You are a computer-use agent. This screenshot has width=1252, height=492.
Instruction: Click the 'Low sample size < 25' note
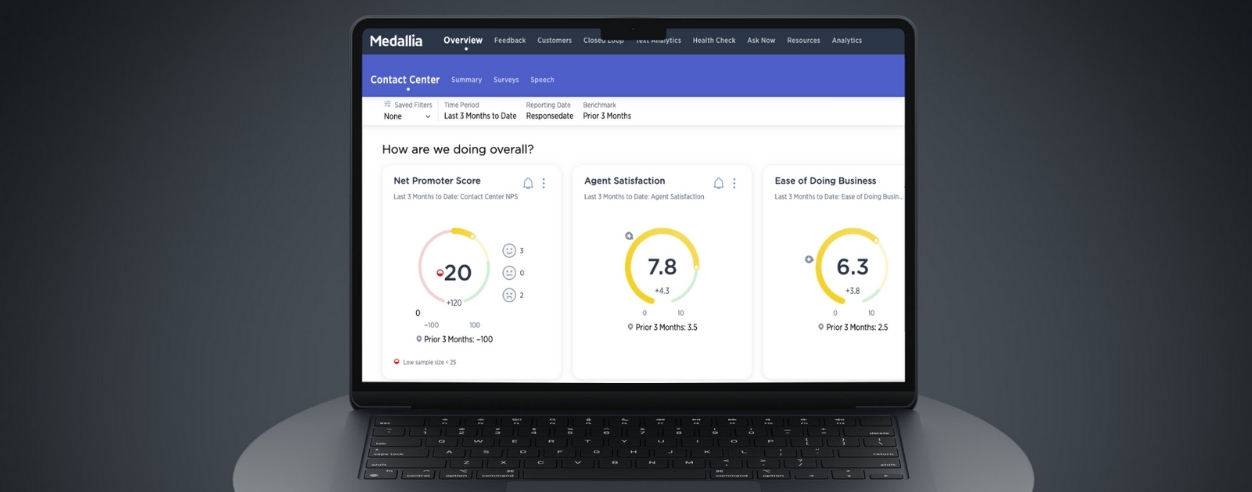click(x=429, y=362)
